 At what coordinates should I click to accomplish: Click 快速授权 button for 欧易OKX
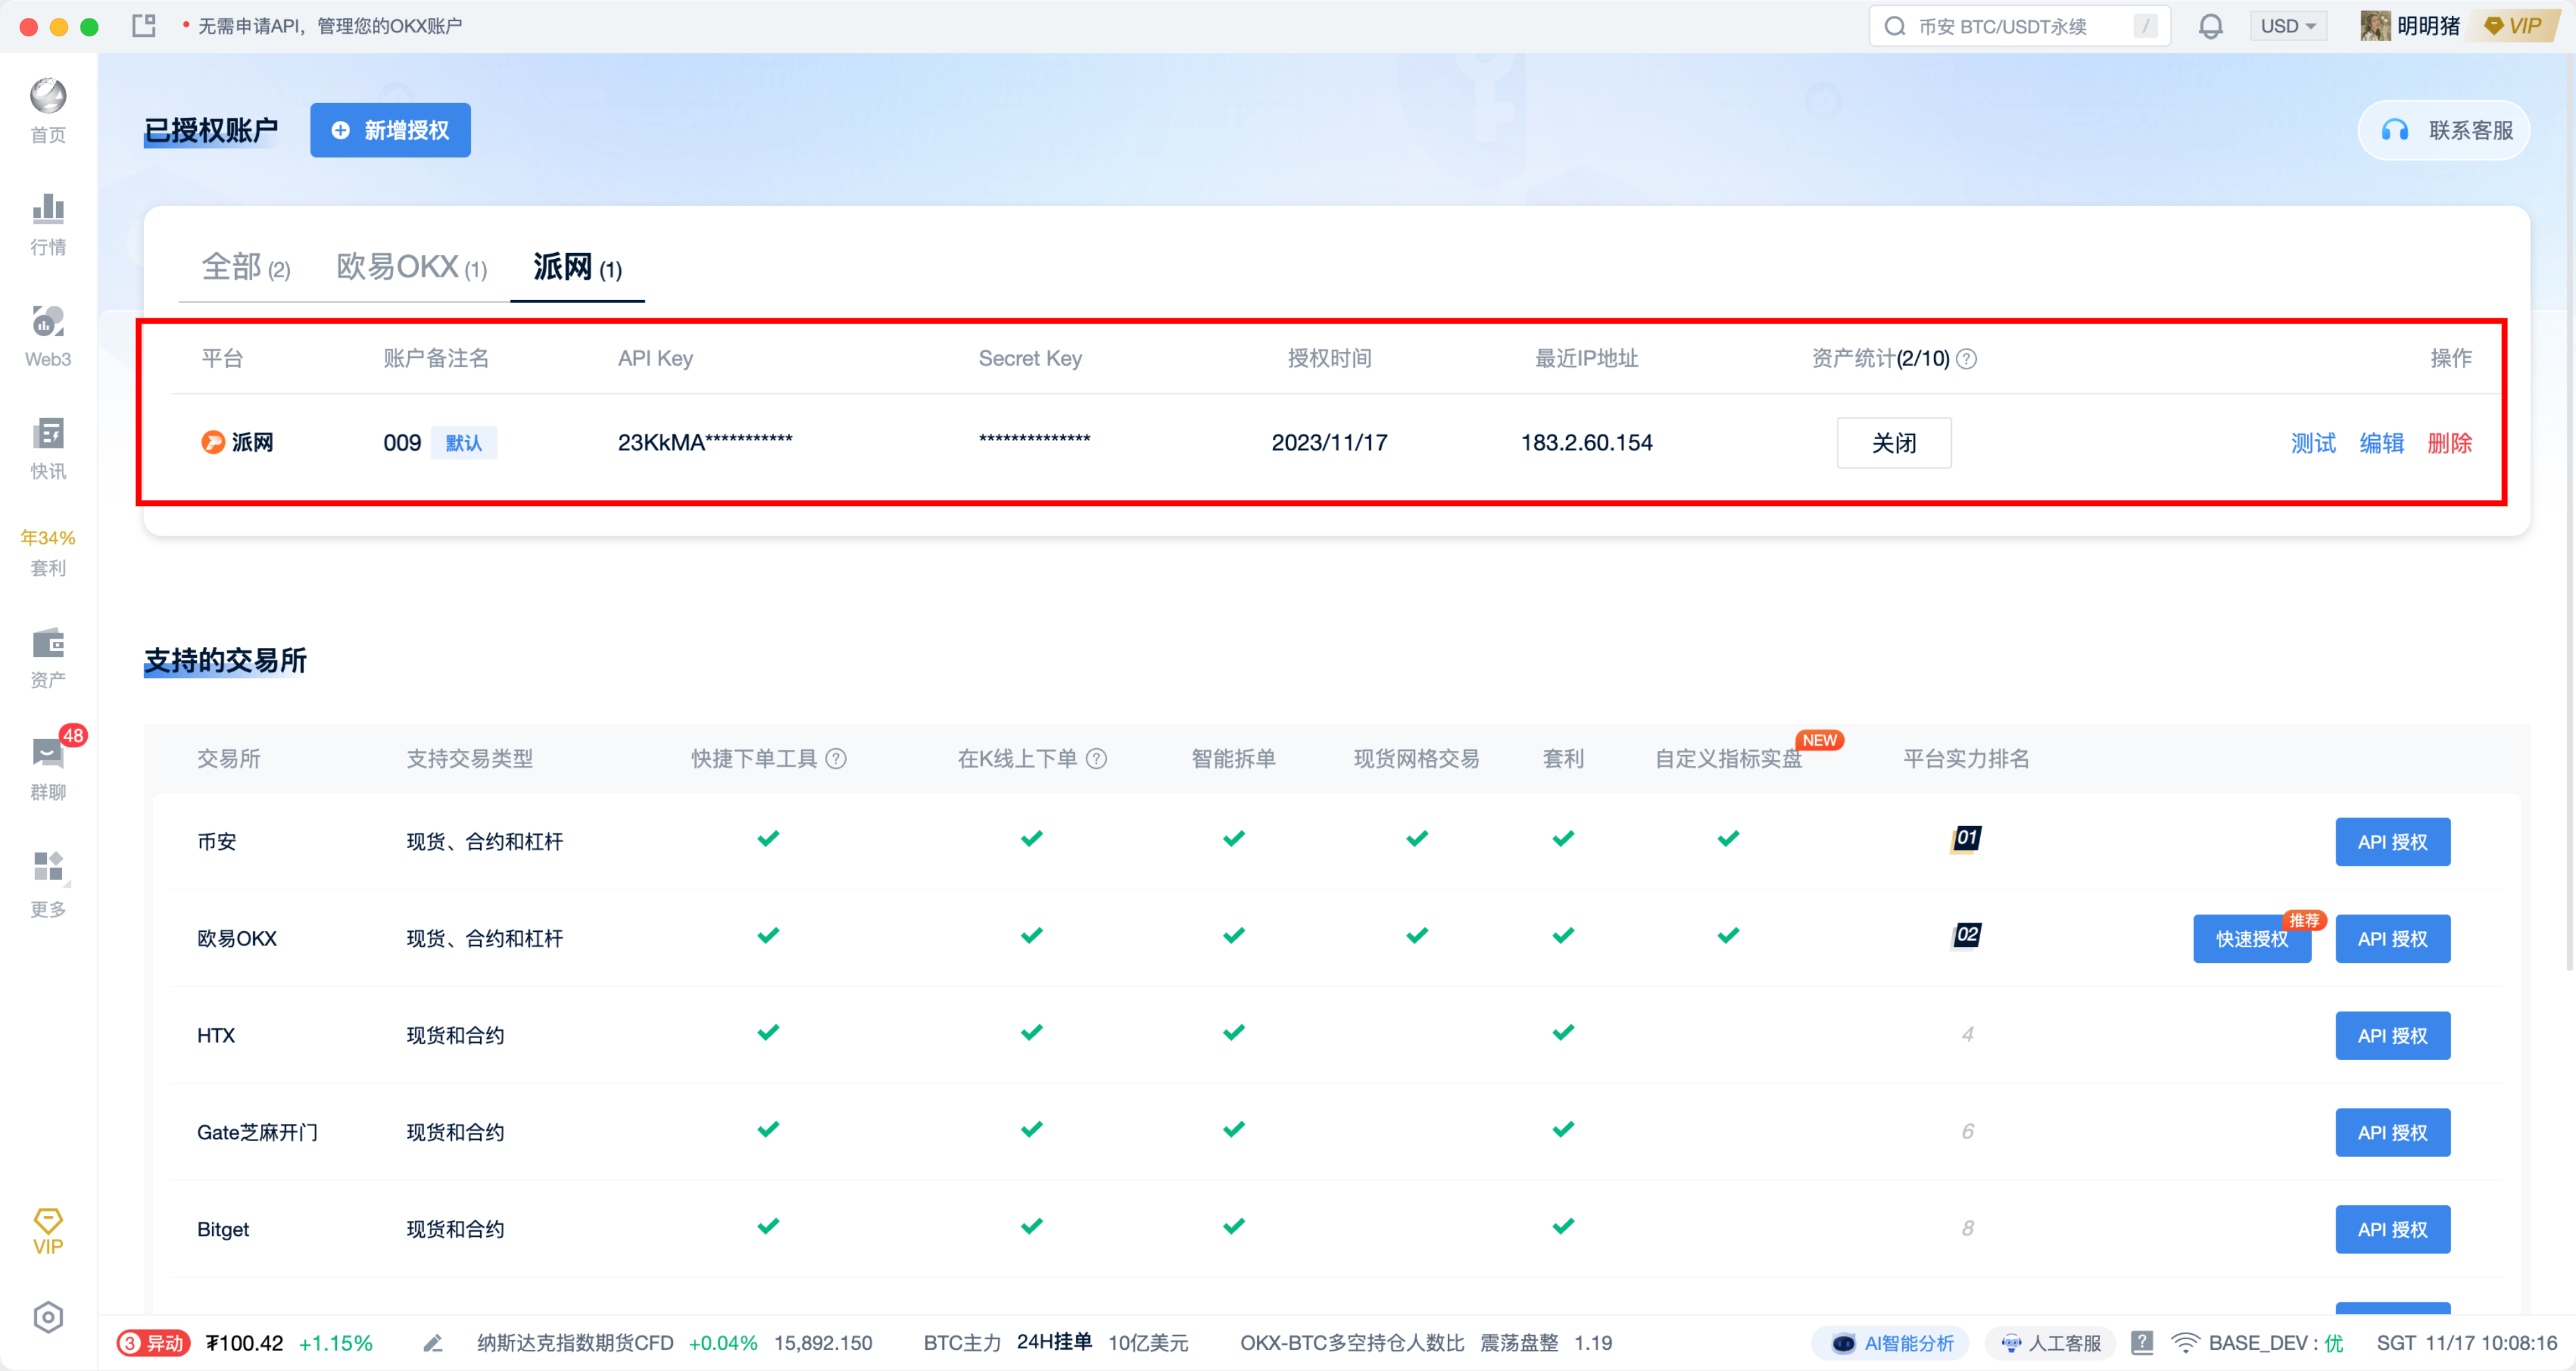coord(2252,939)
